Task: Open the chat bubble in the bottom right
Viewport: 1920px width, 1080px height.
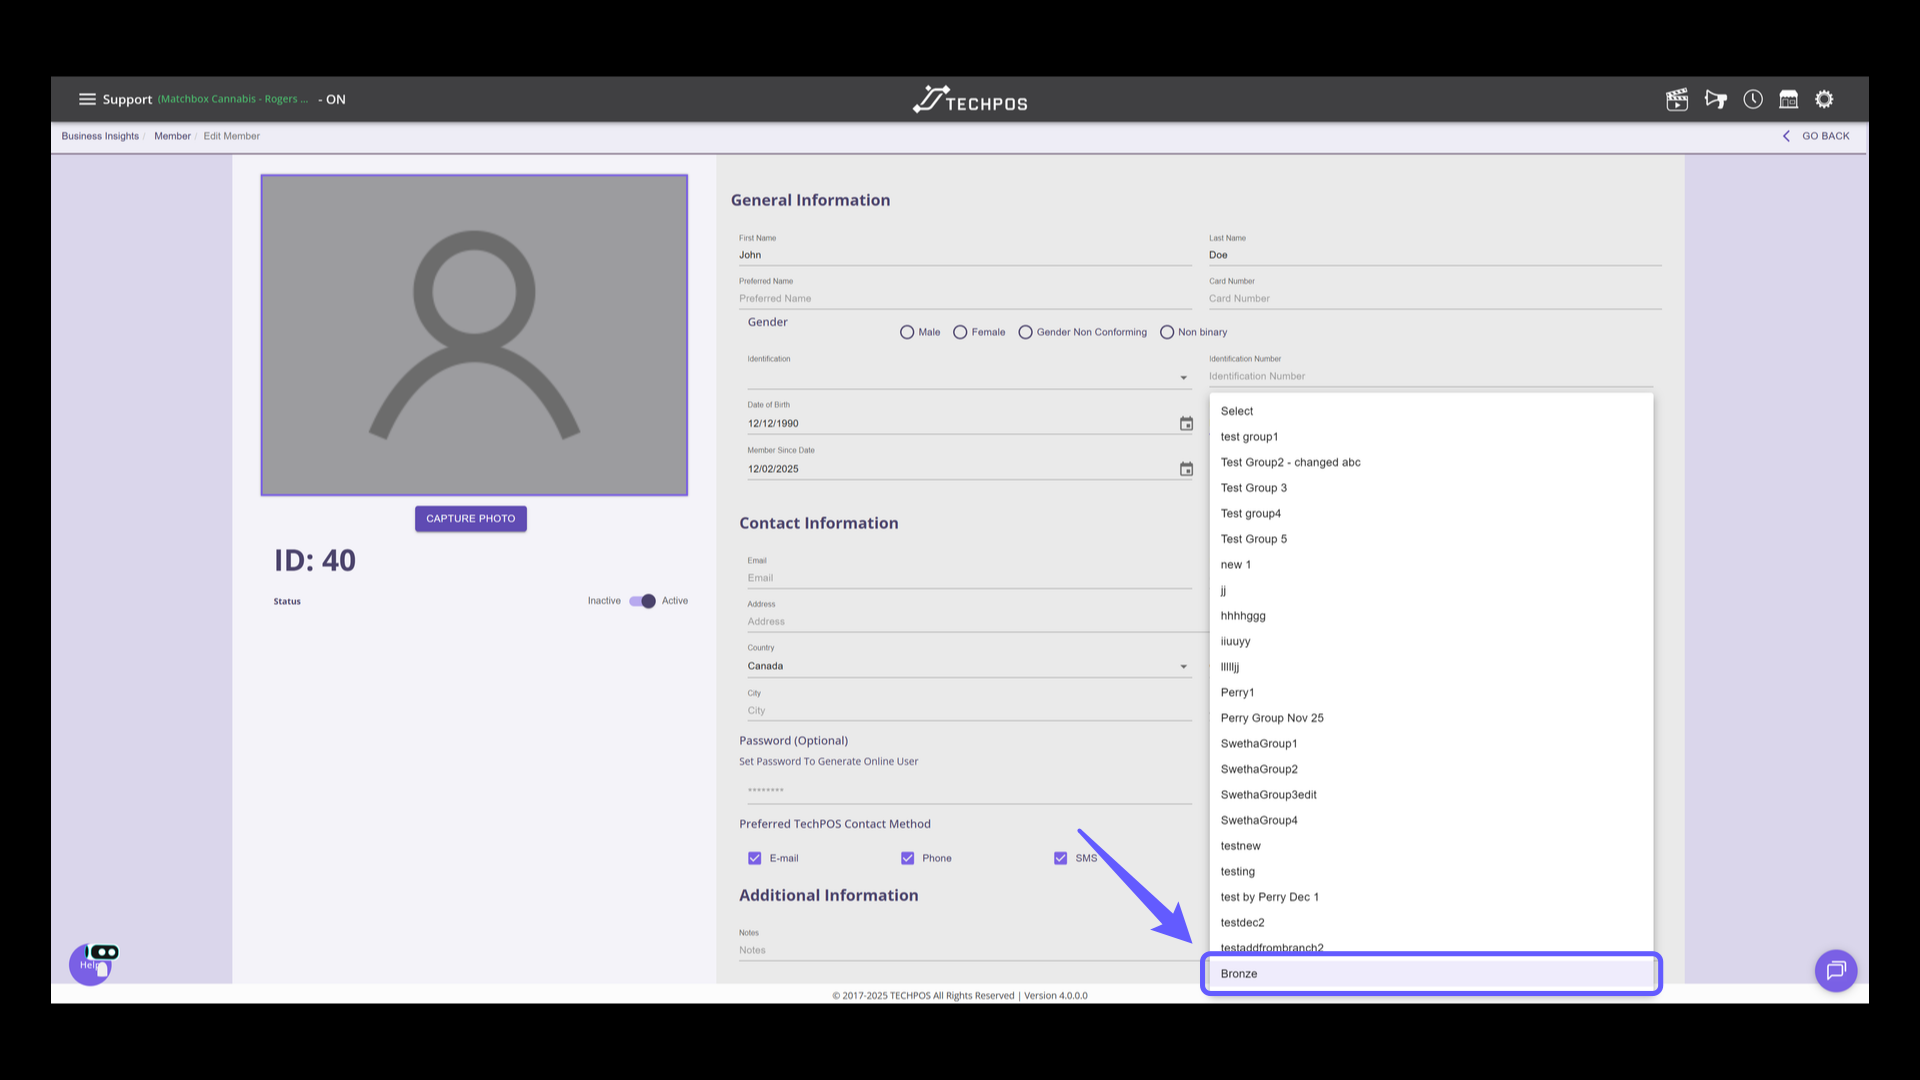Action: tap(1836, 970)
